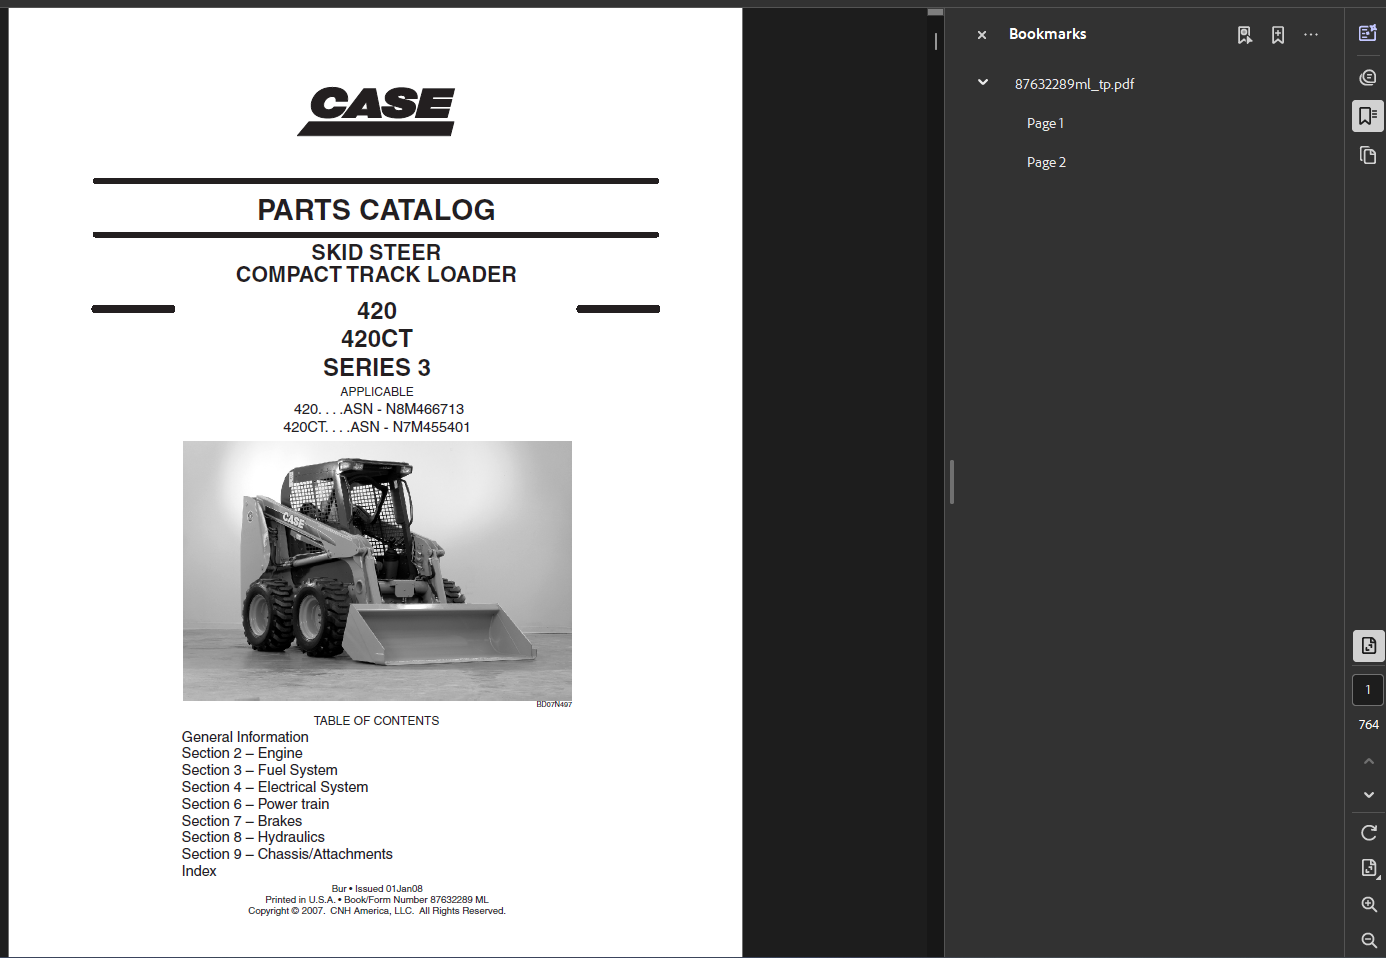Click the 'SERIES 3' model text
Screen dimensions: 1386x958
coord(376,367)
